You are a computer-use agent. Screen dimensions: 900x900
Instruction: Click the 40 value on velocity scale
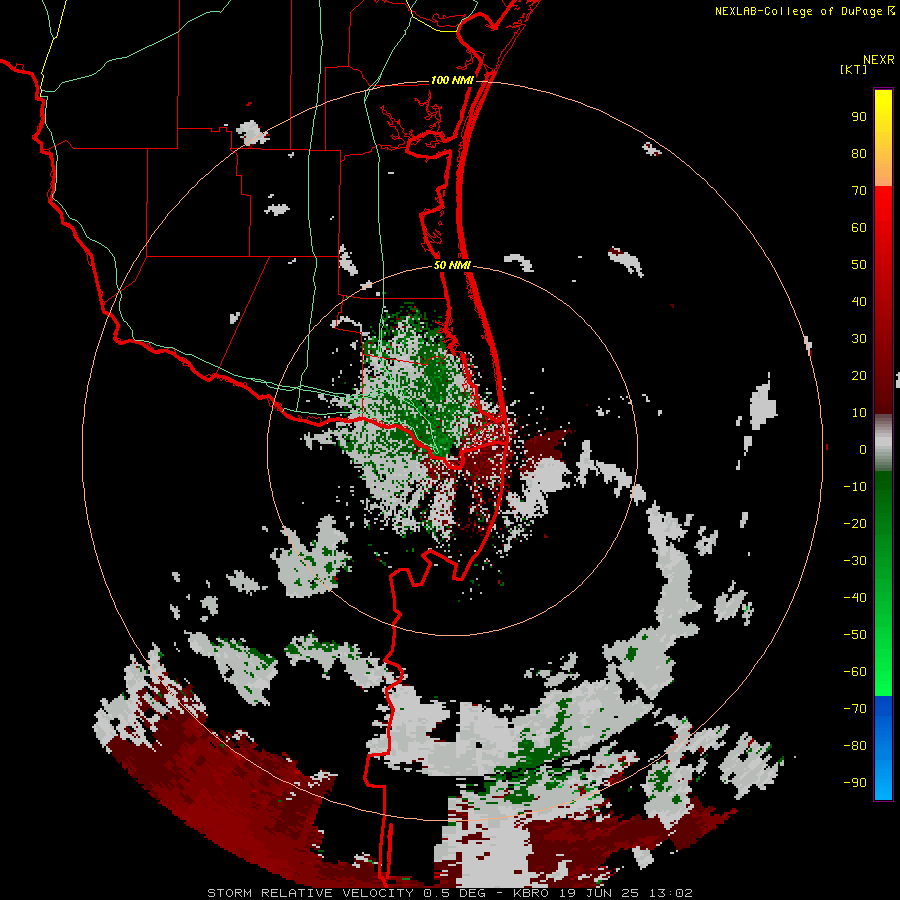[x=859, y=302]
